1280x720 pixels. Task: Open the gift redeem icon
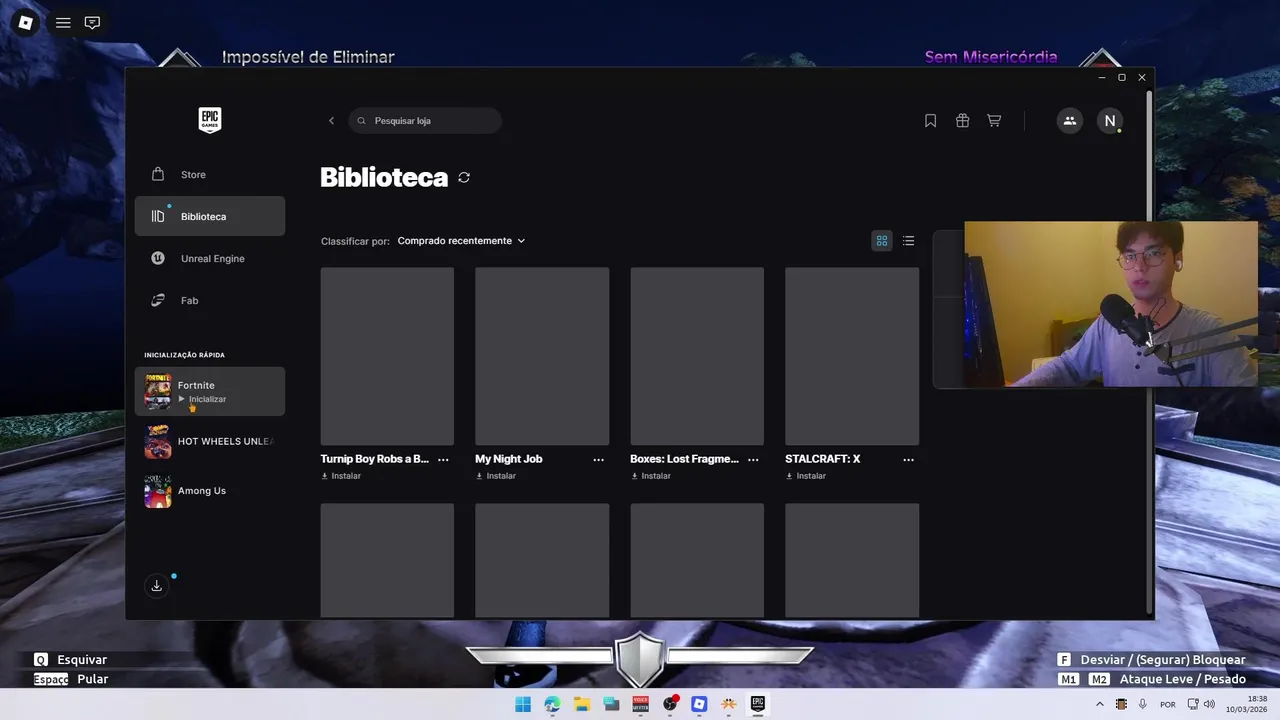click(x=962, y=121)
